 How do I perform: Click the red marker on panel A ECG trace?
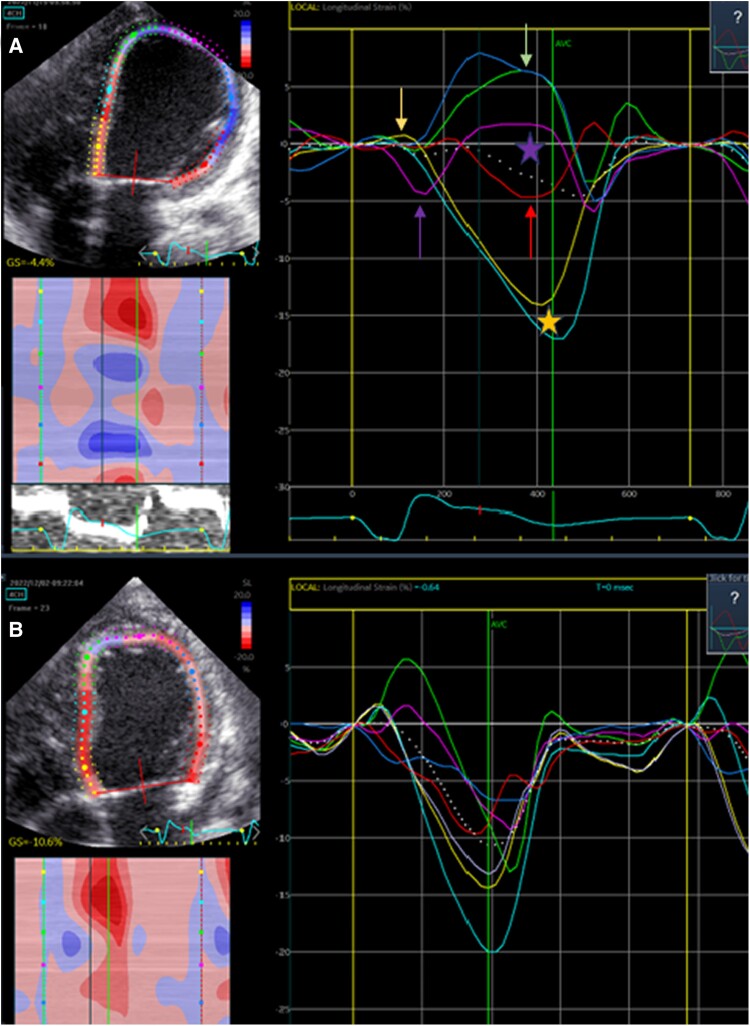pyautogui.click(x=480, y=510)
